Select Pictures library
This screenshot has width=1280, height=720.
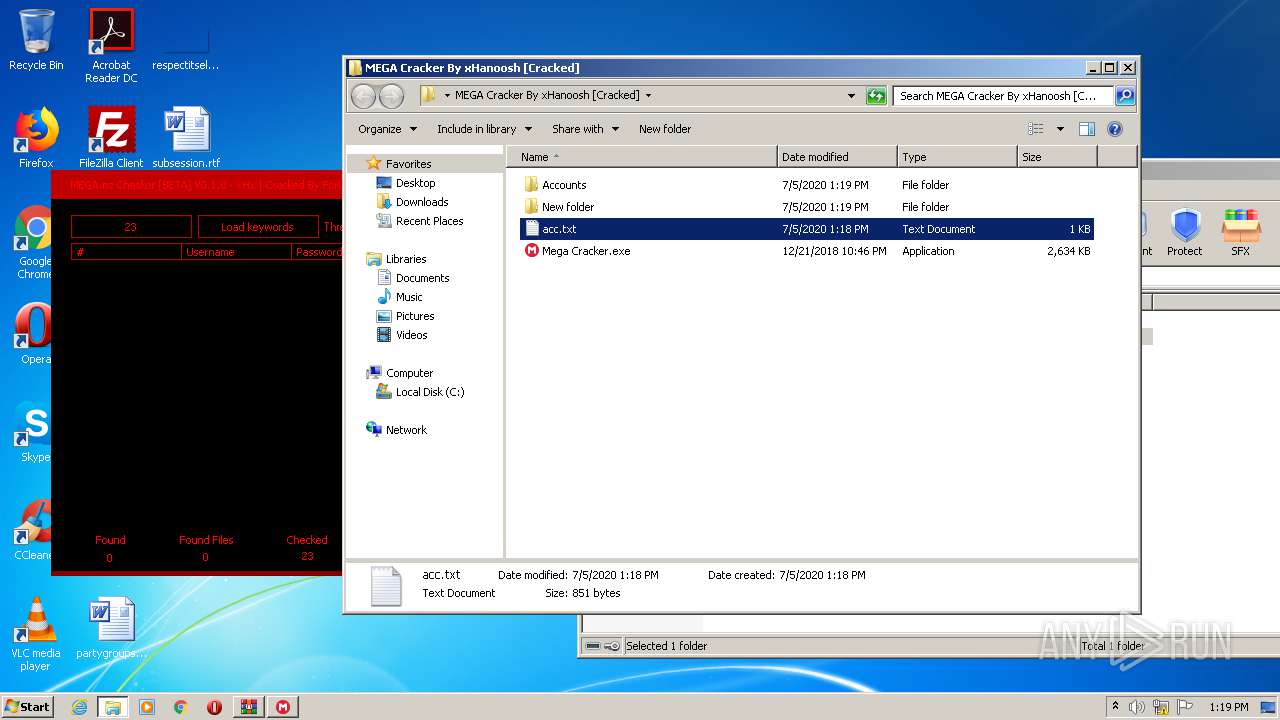(415, 316)
